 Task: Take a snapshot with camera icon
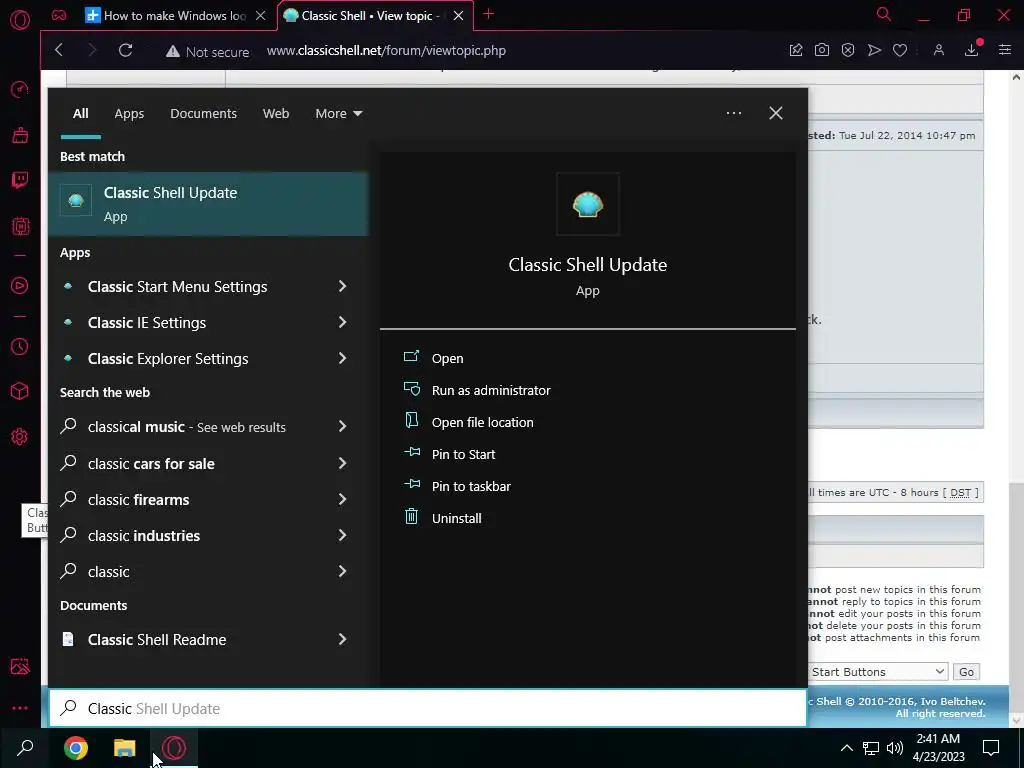pos(822,50)
